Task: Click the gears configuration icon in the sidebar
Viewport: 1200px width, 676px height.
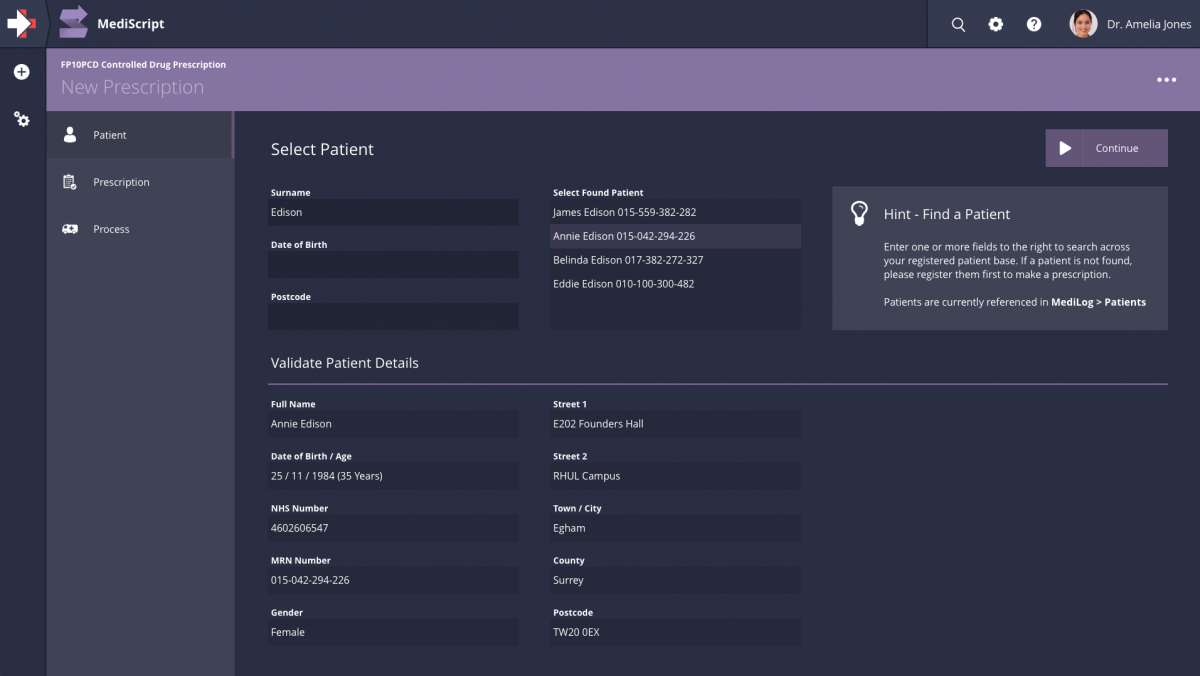Action: [21, 119]
